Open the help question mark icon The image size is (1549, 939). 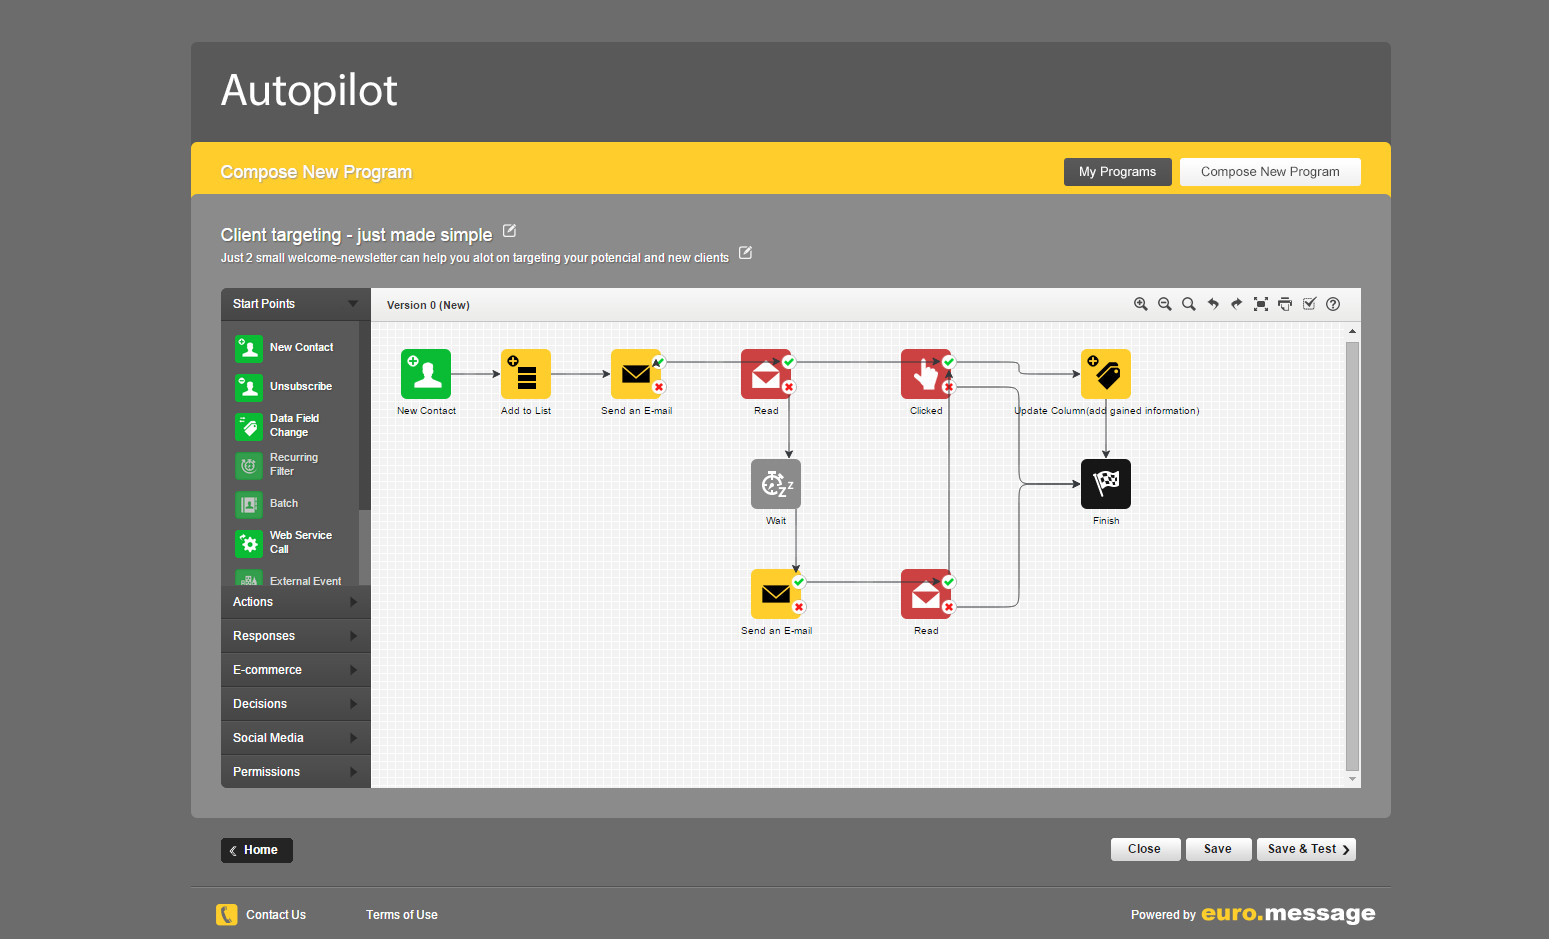coord(1333,304)
